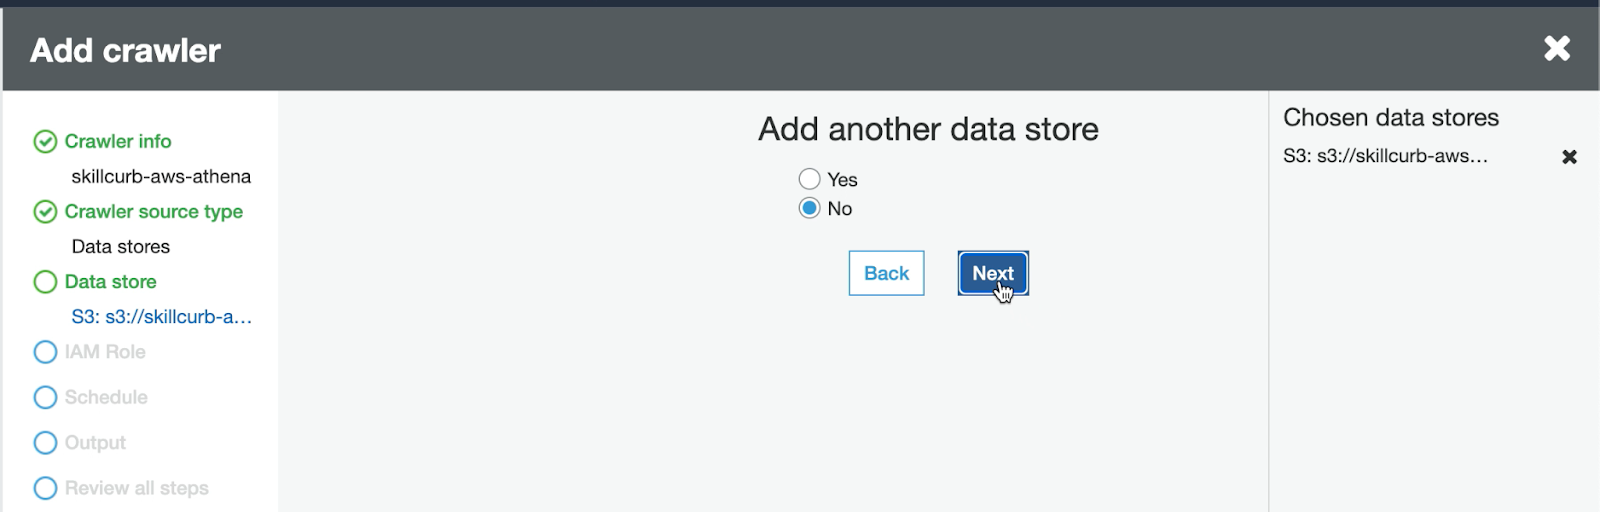Go to the IAM Role step
Image resolution: width=1600 pixels, height=512 pixels.
105,352
